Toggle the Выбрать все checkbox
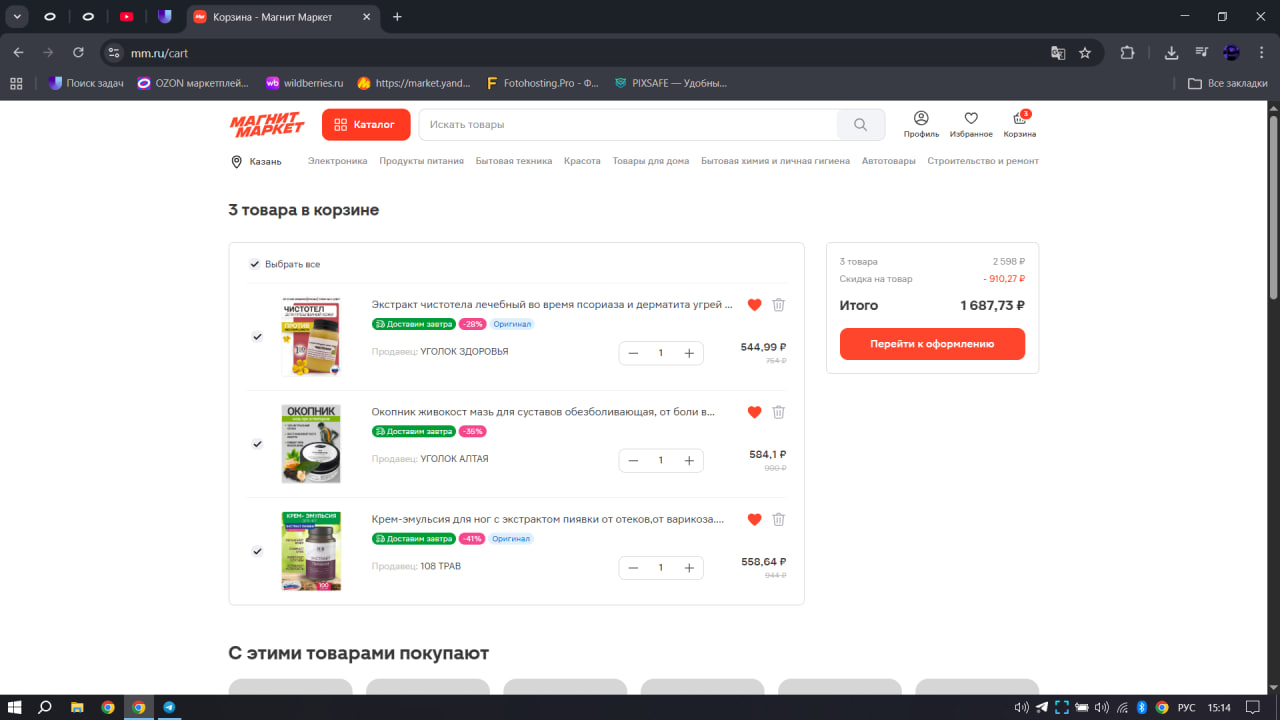Image resolution: width=1280 pixels, height=720 pixels. (x=255, y=264)
